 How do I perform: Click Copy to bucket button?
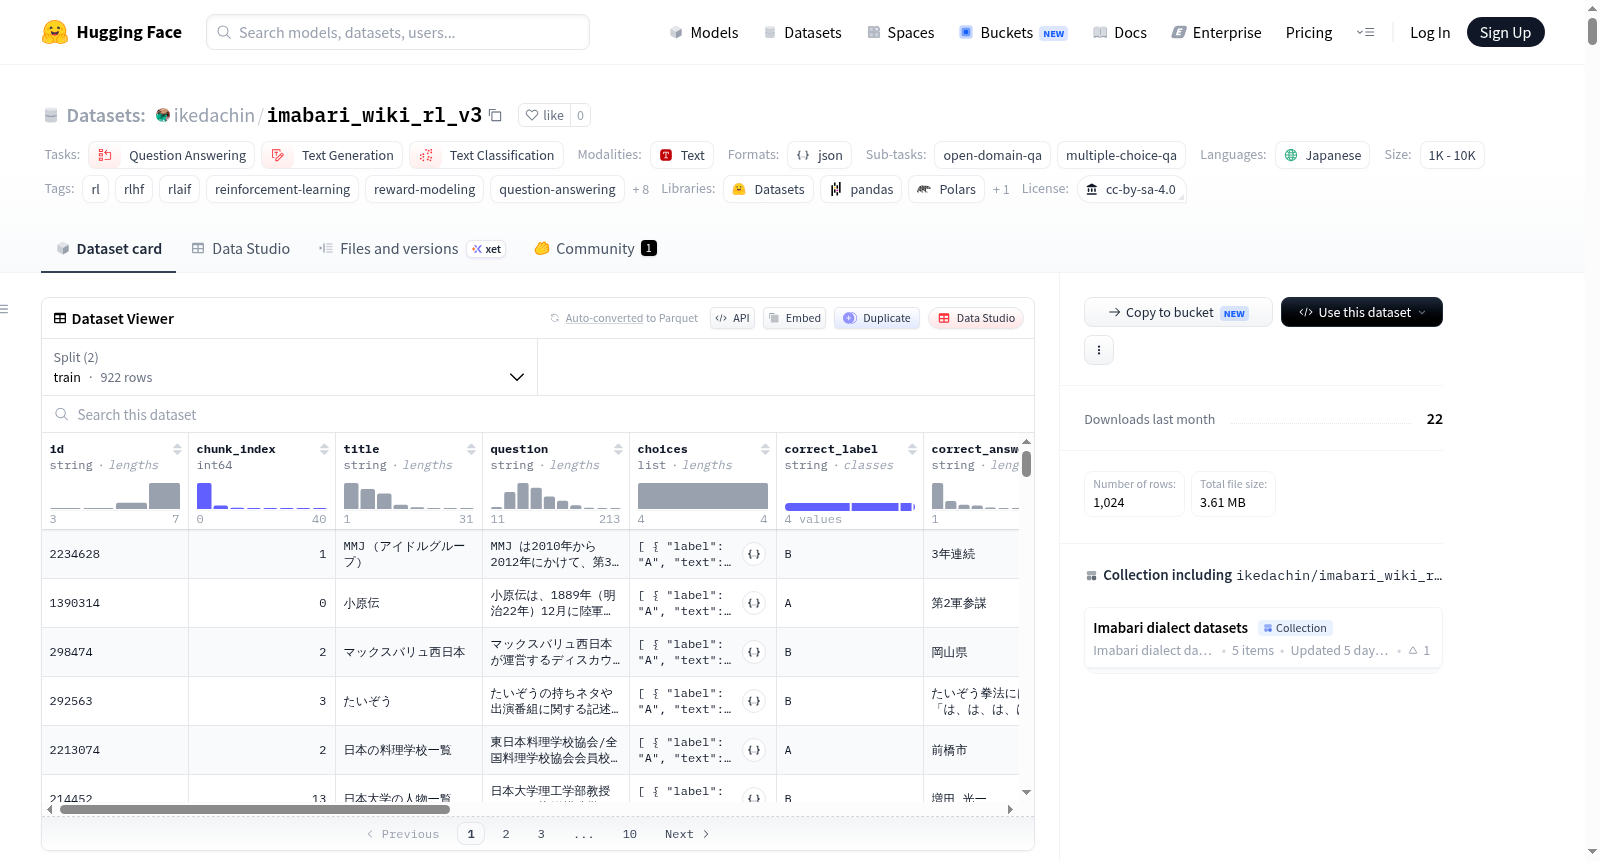1178,312
